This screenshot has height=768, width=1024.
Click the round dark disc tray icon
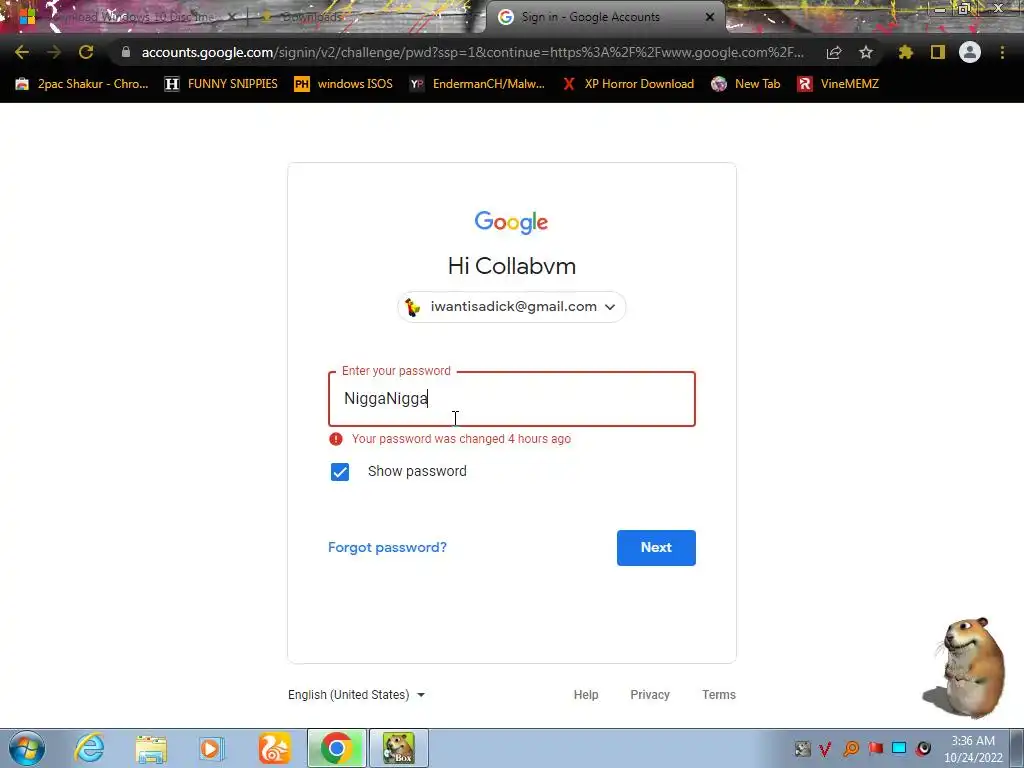pos(923,748)
